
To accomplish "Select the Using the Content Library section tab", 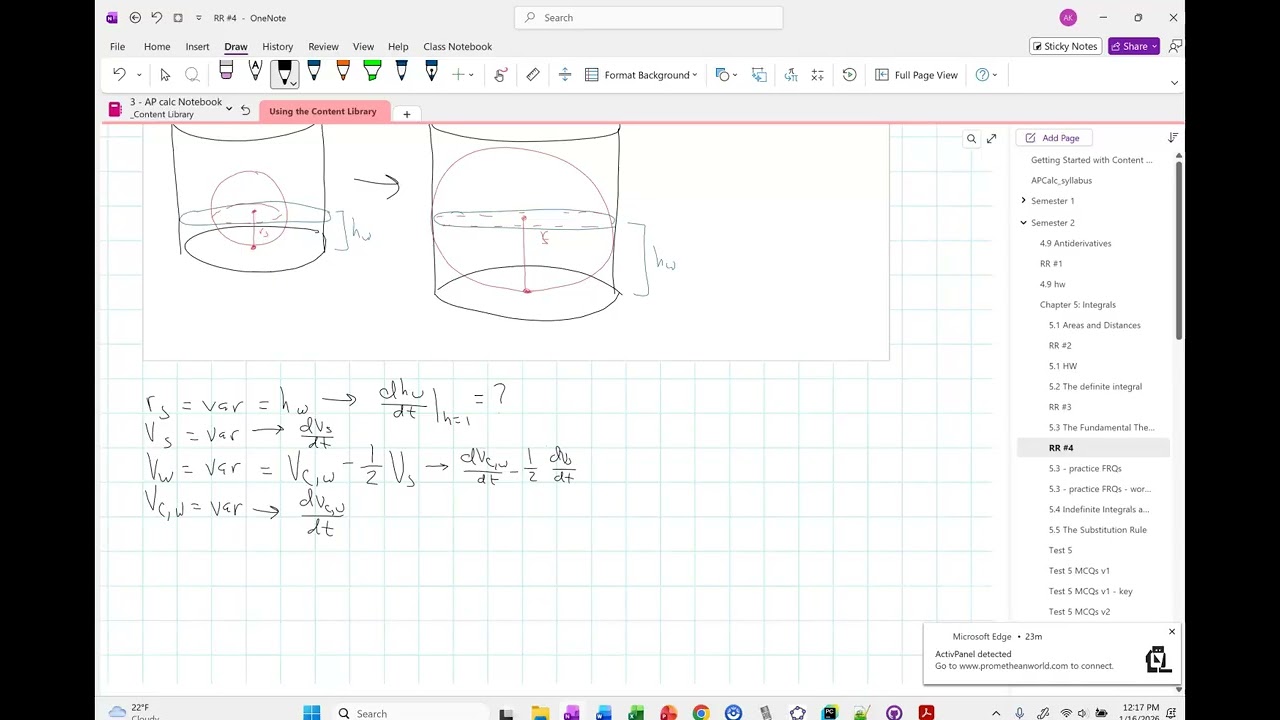I will [323, 111].
